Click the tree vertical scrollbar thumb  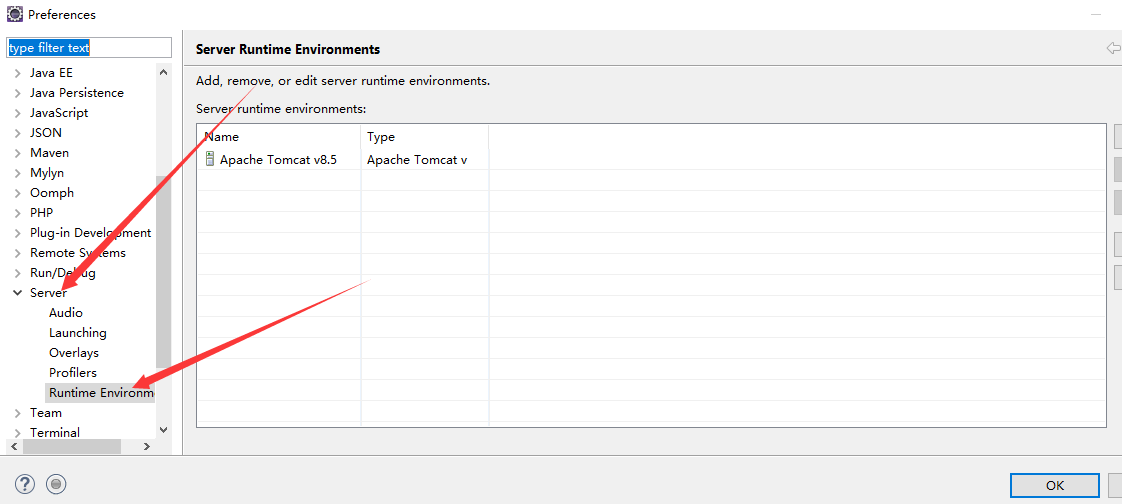[x=163, y=271]
